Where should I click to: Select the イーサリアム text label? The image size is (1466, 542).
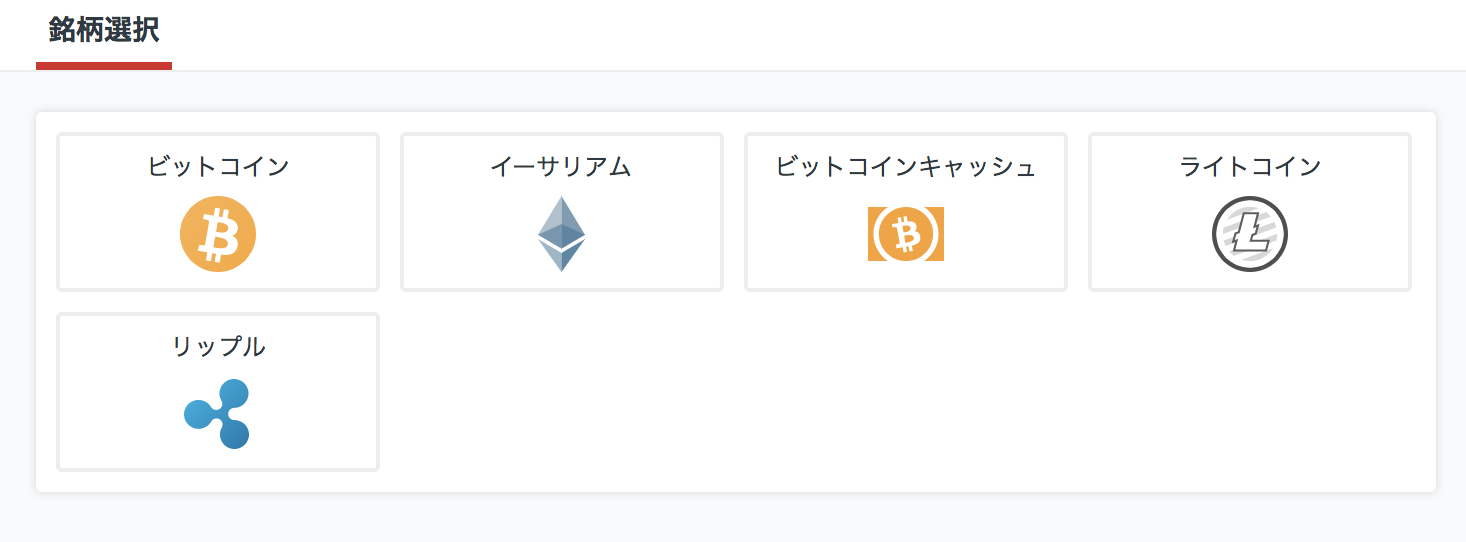tap(562, 167)
